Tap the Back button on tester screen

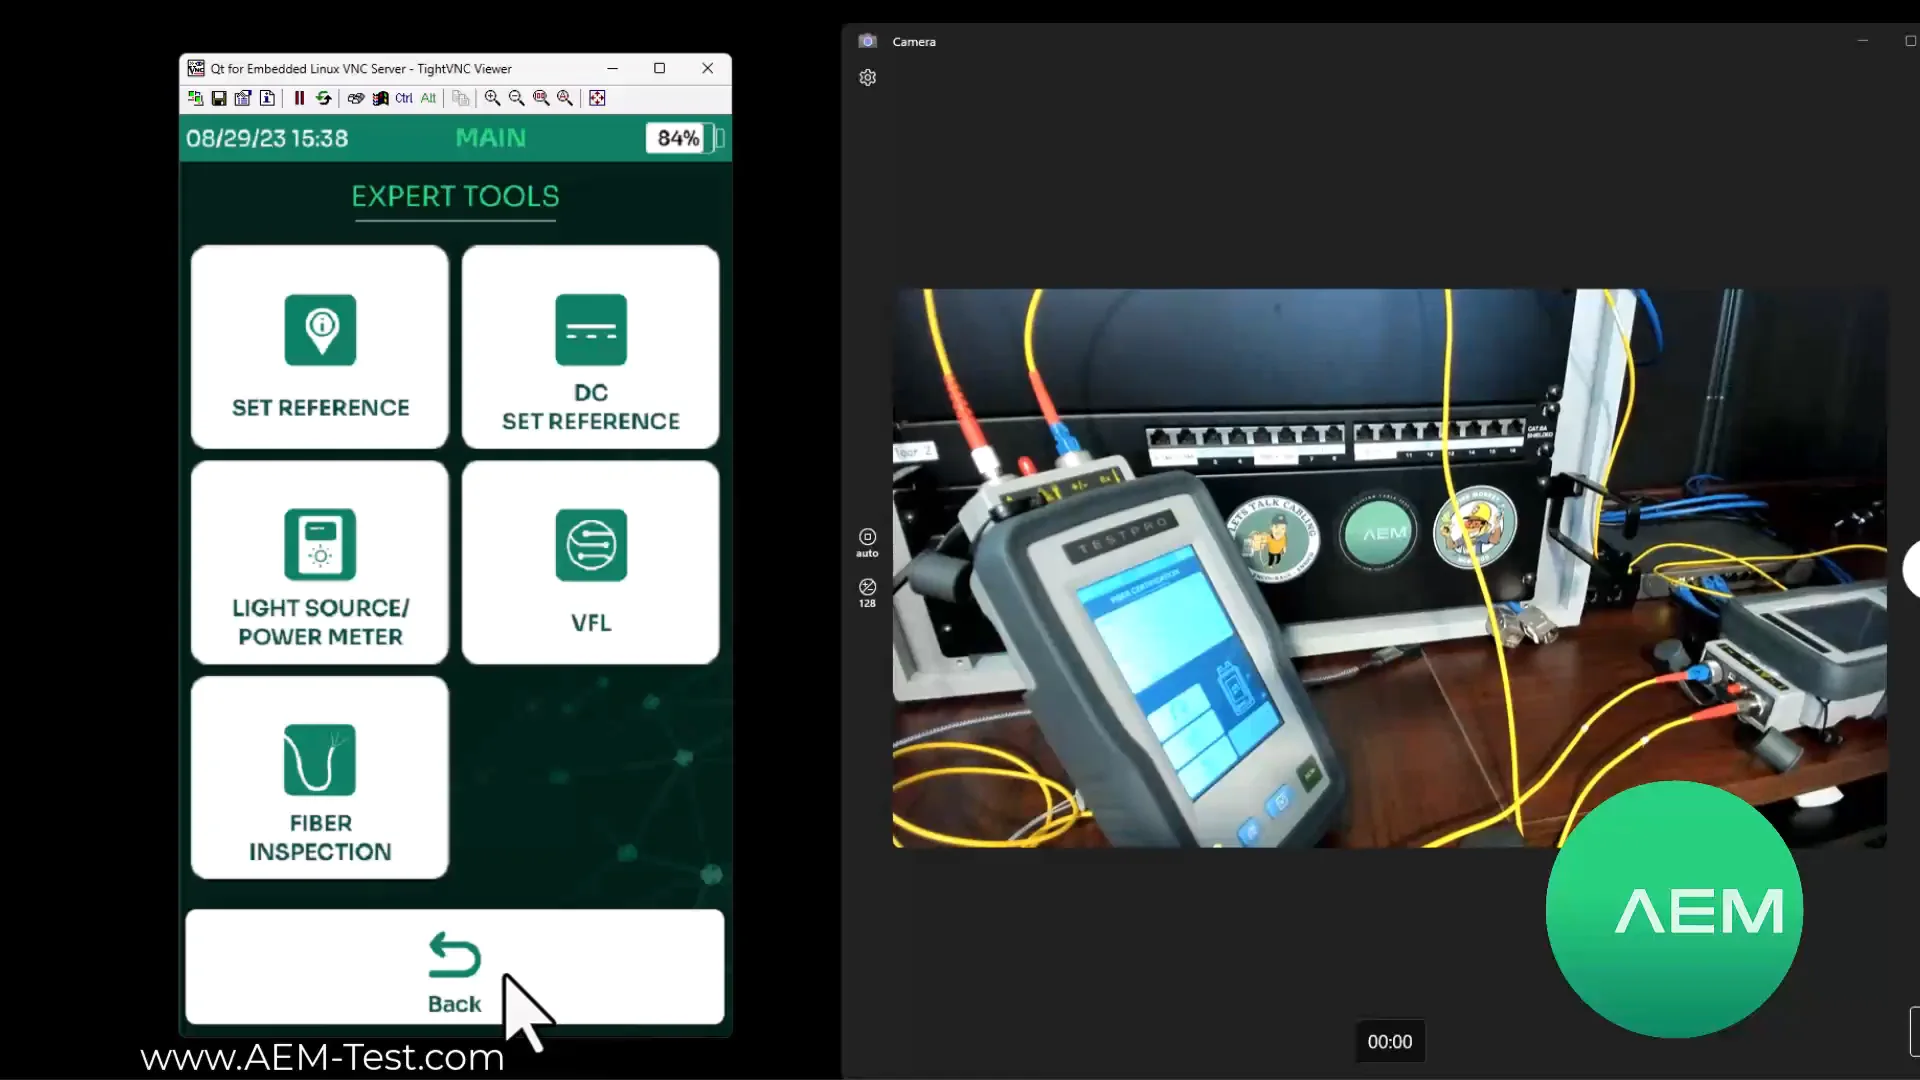point(455,967)
